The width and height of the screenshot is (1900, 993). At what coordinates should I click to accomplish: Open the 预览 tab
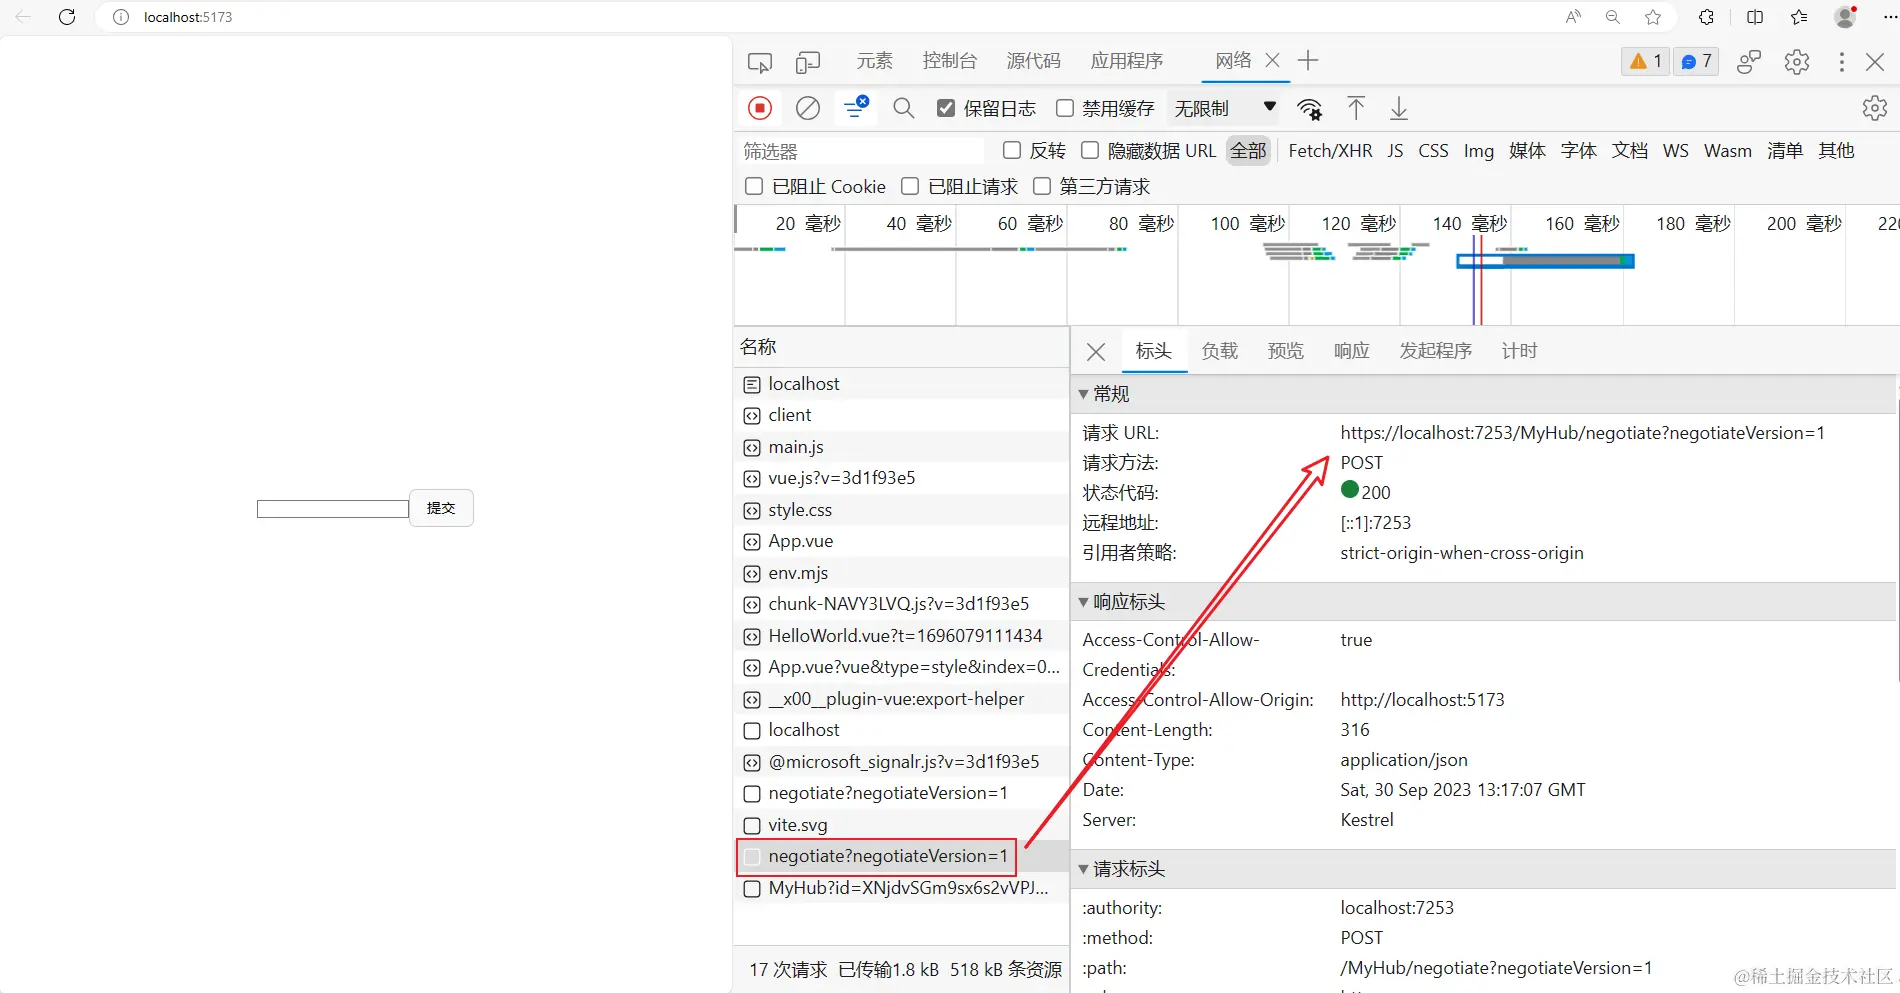tap(1286, 351)
